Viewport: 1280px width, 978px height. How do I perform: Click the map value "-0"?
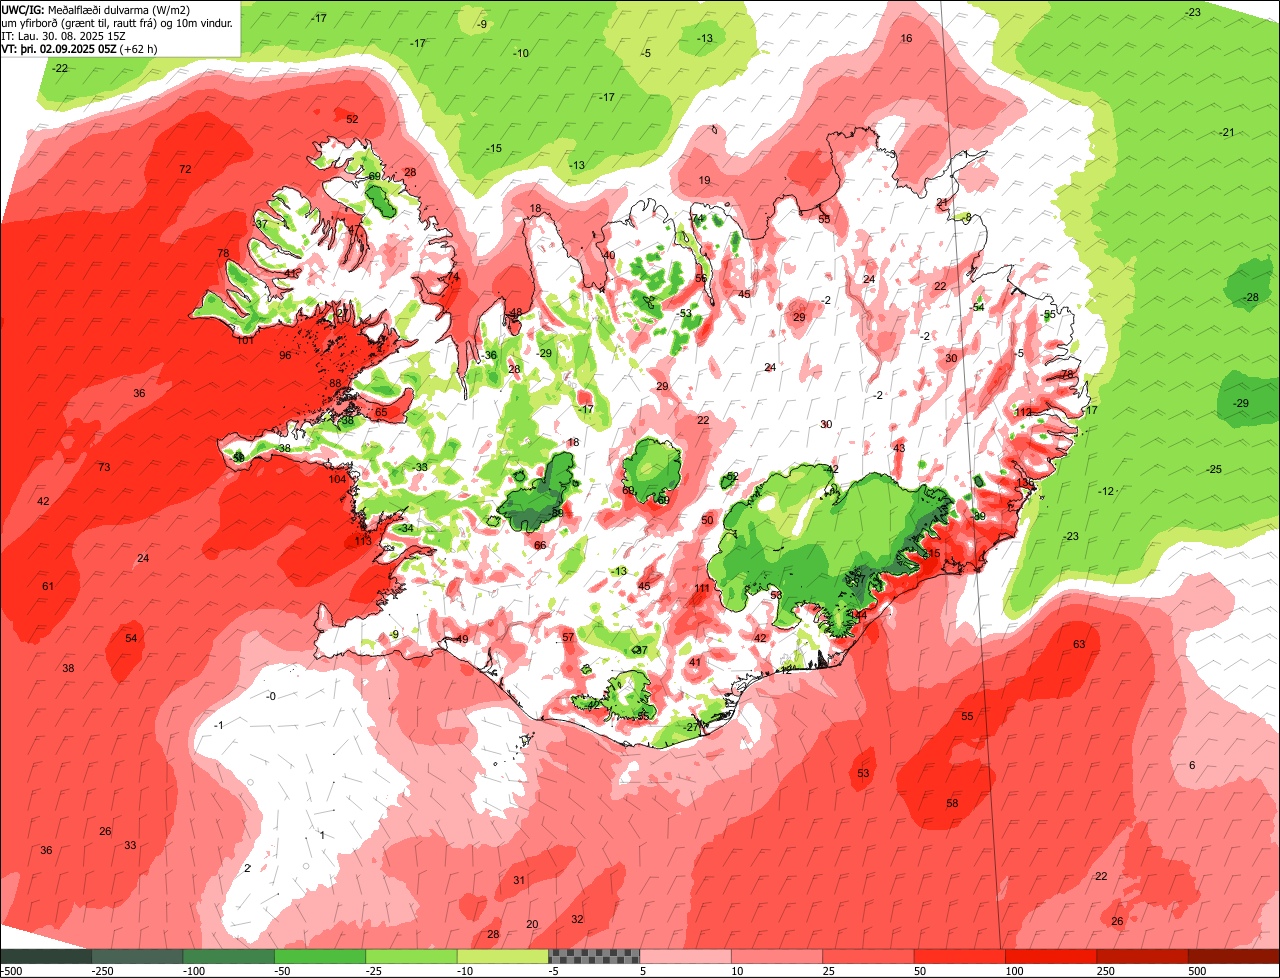(270, 696)
